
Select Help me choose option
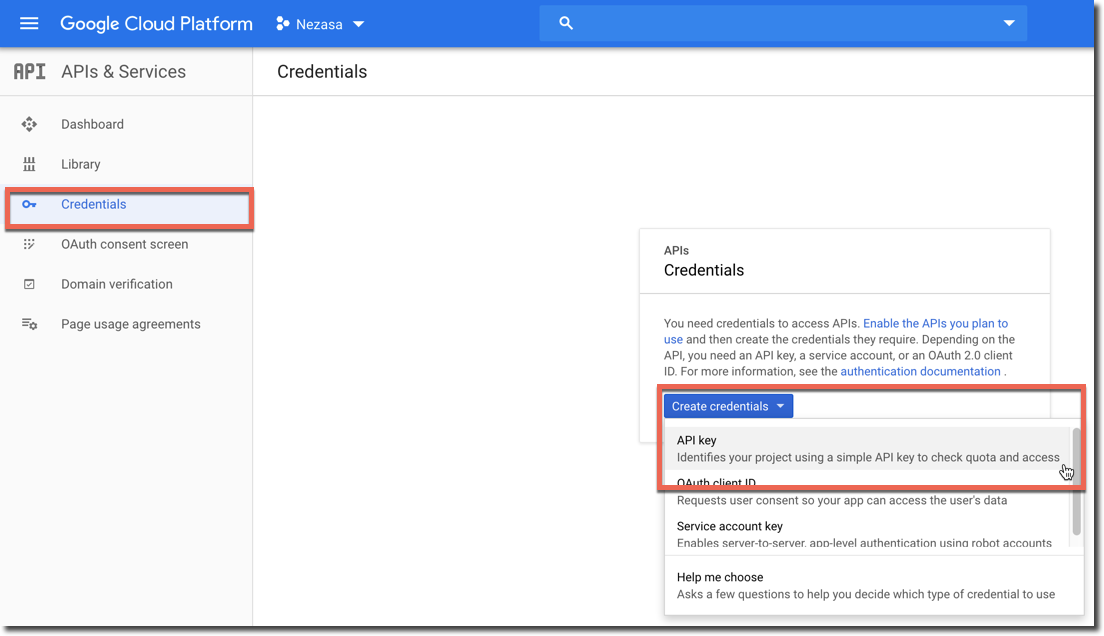[874, 585]
